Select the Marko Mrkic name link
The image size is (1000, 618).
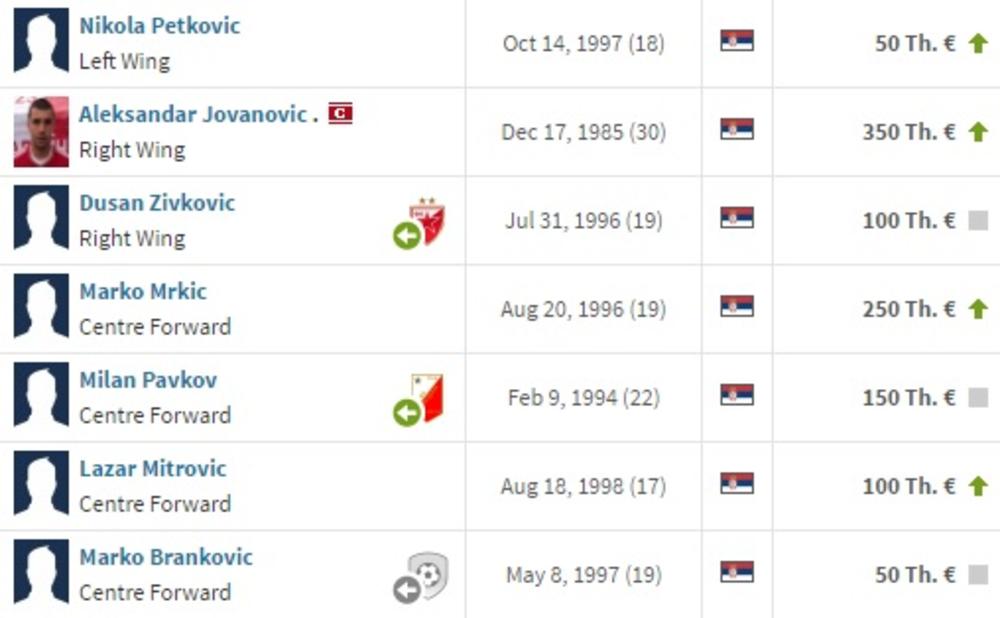143,291
